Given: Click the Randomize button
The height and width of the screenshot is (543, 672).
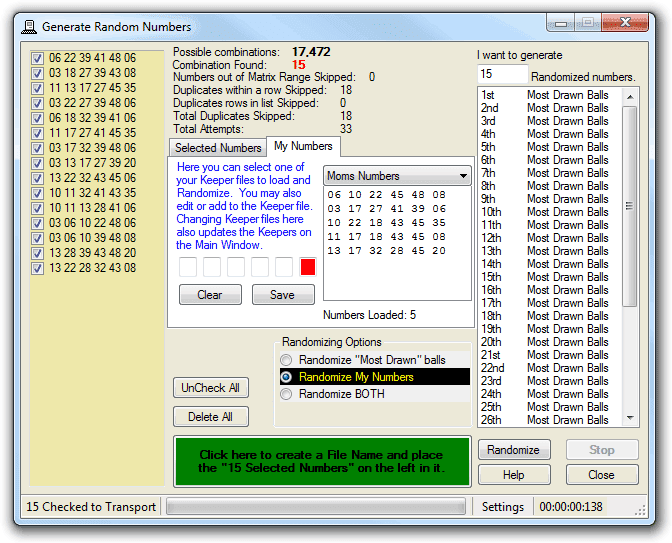Looking at the screenshot, I should [514, 450].
